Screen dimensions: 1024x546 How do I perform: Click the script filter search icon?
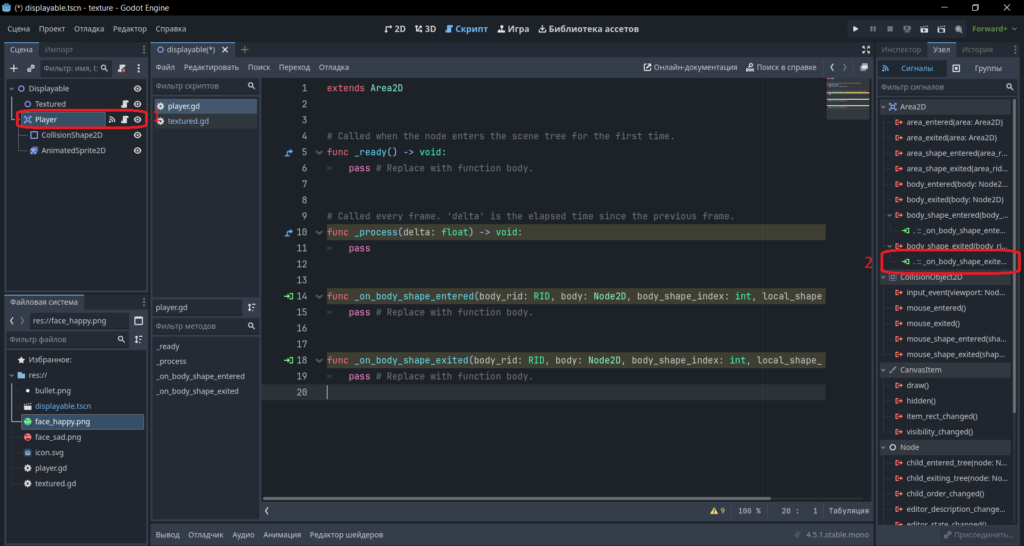[251, 86]
